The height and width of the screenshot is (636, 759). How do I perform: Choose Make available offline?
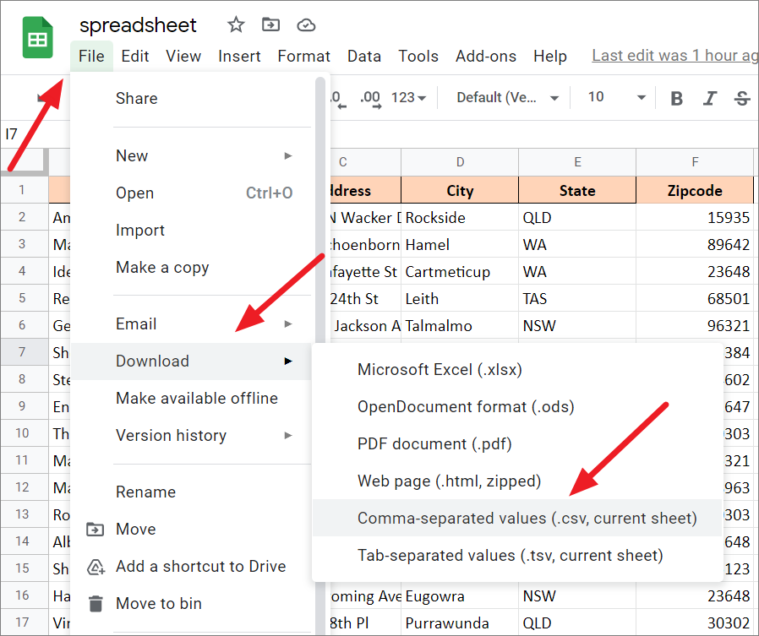[196, 398]
